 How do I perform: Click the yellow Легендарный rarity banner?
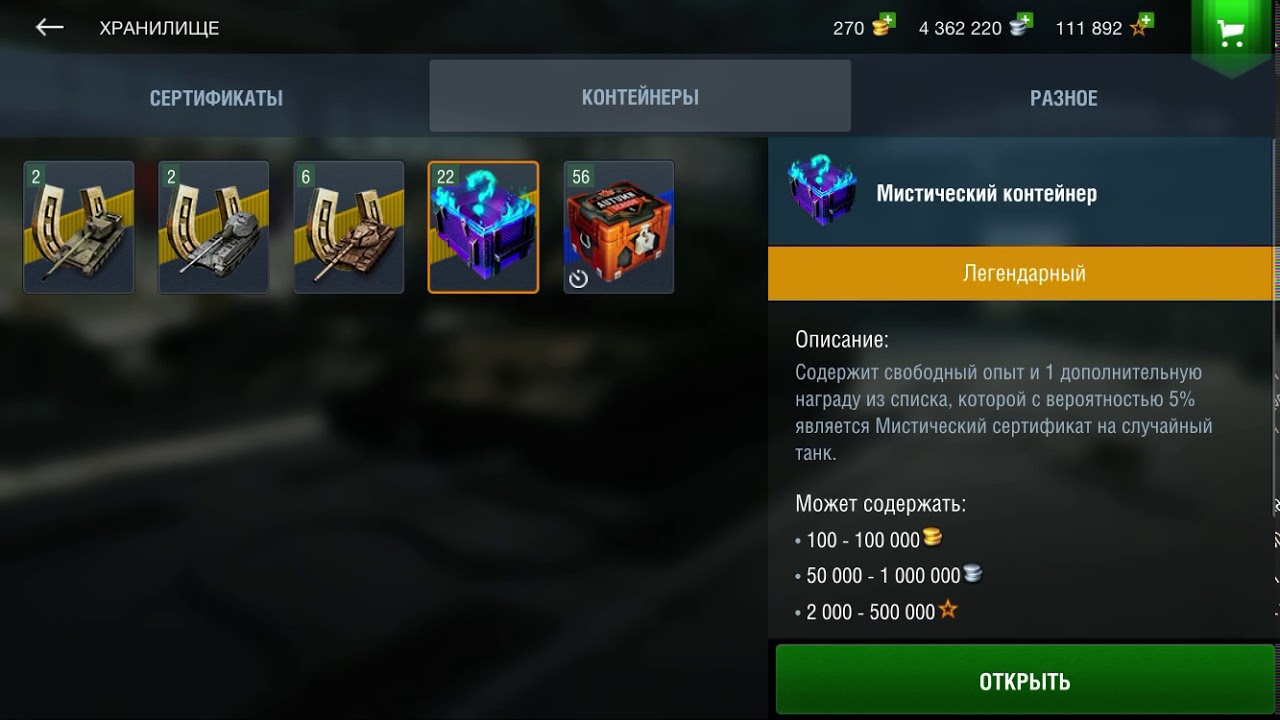point(1024,273)
